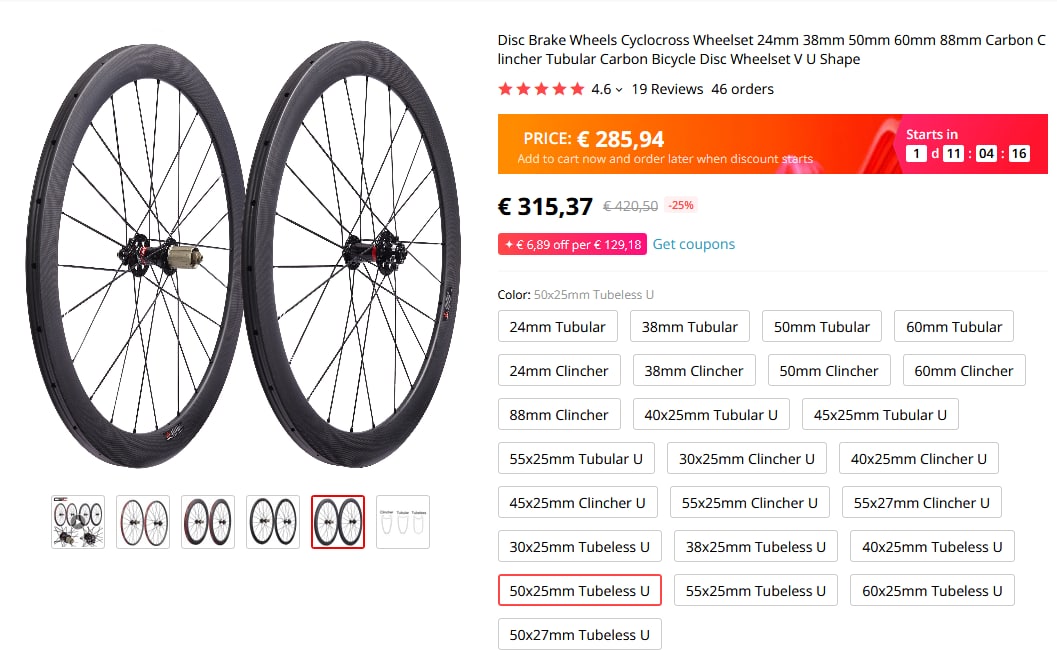Open the 19 Reviews link
This screenshot has height=657, width=1057.
tap(667, 89)
